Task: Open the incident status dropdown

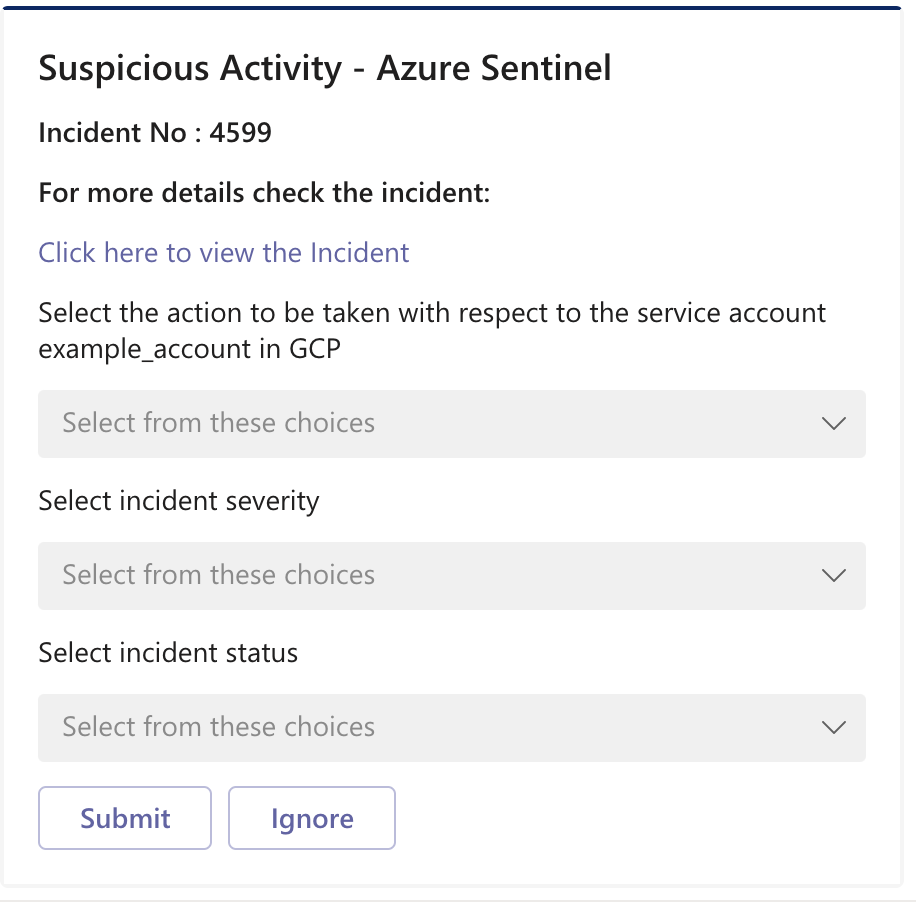Action: [x=451, y=728]
